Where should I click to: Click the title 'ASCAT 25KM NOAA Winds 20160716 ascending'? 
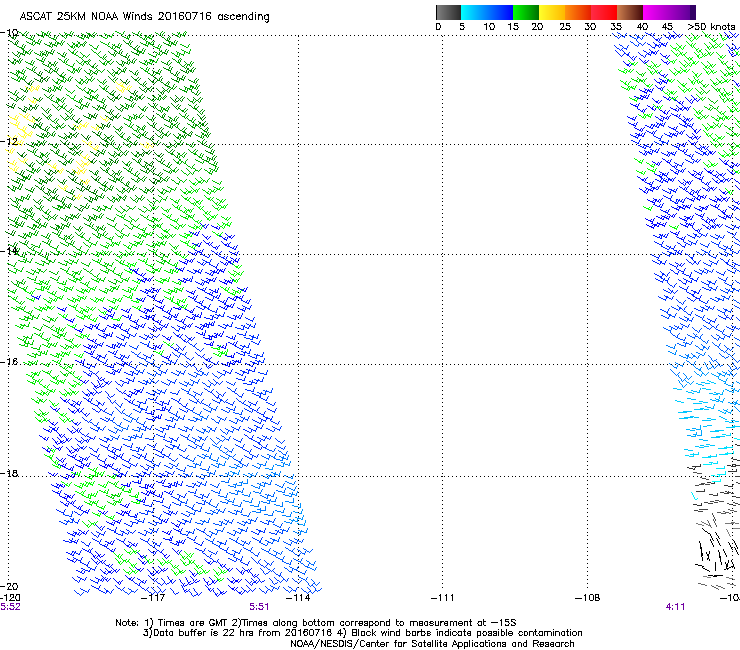tap(144, 17)
